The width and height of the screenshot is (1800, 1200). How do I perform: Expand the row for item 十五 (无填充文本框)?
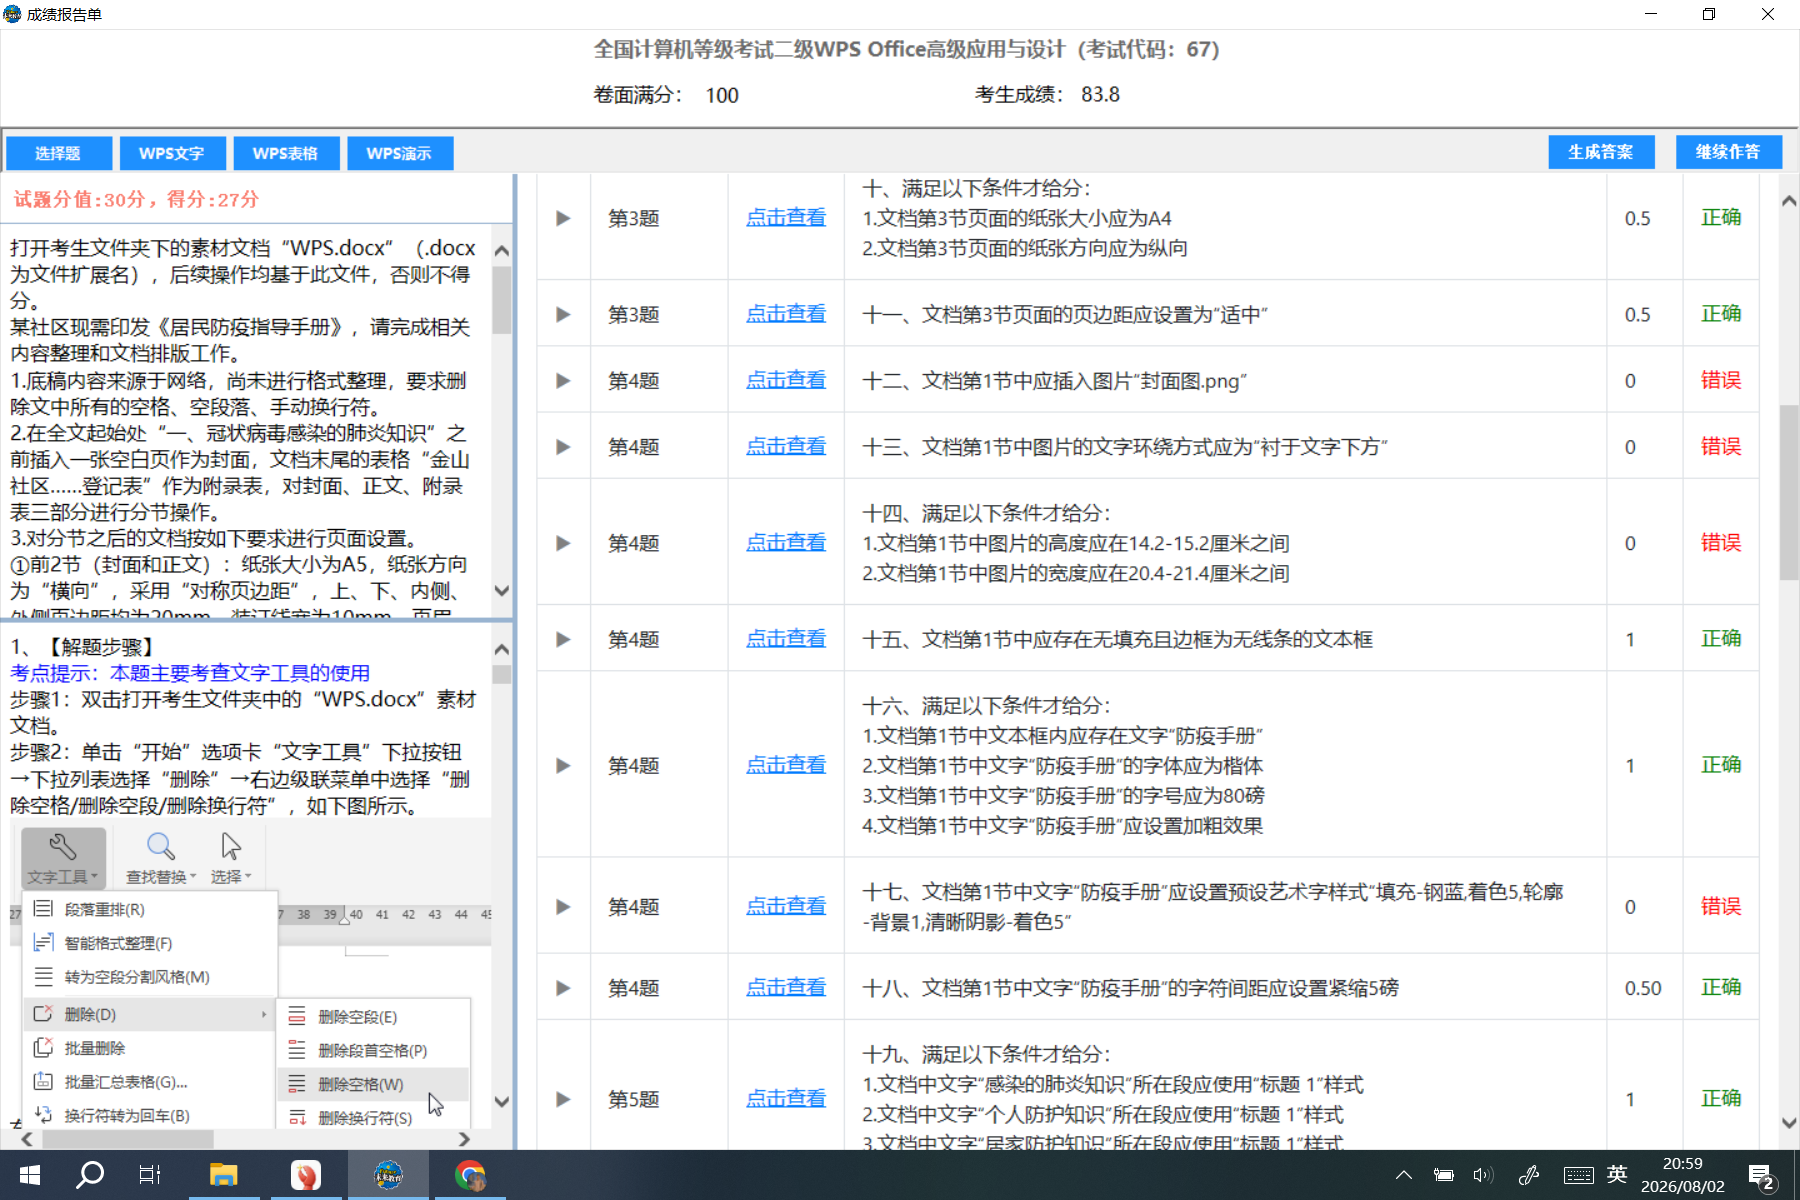tap(563, 639)
